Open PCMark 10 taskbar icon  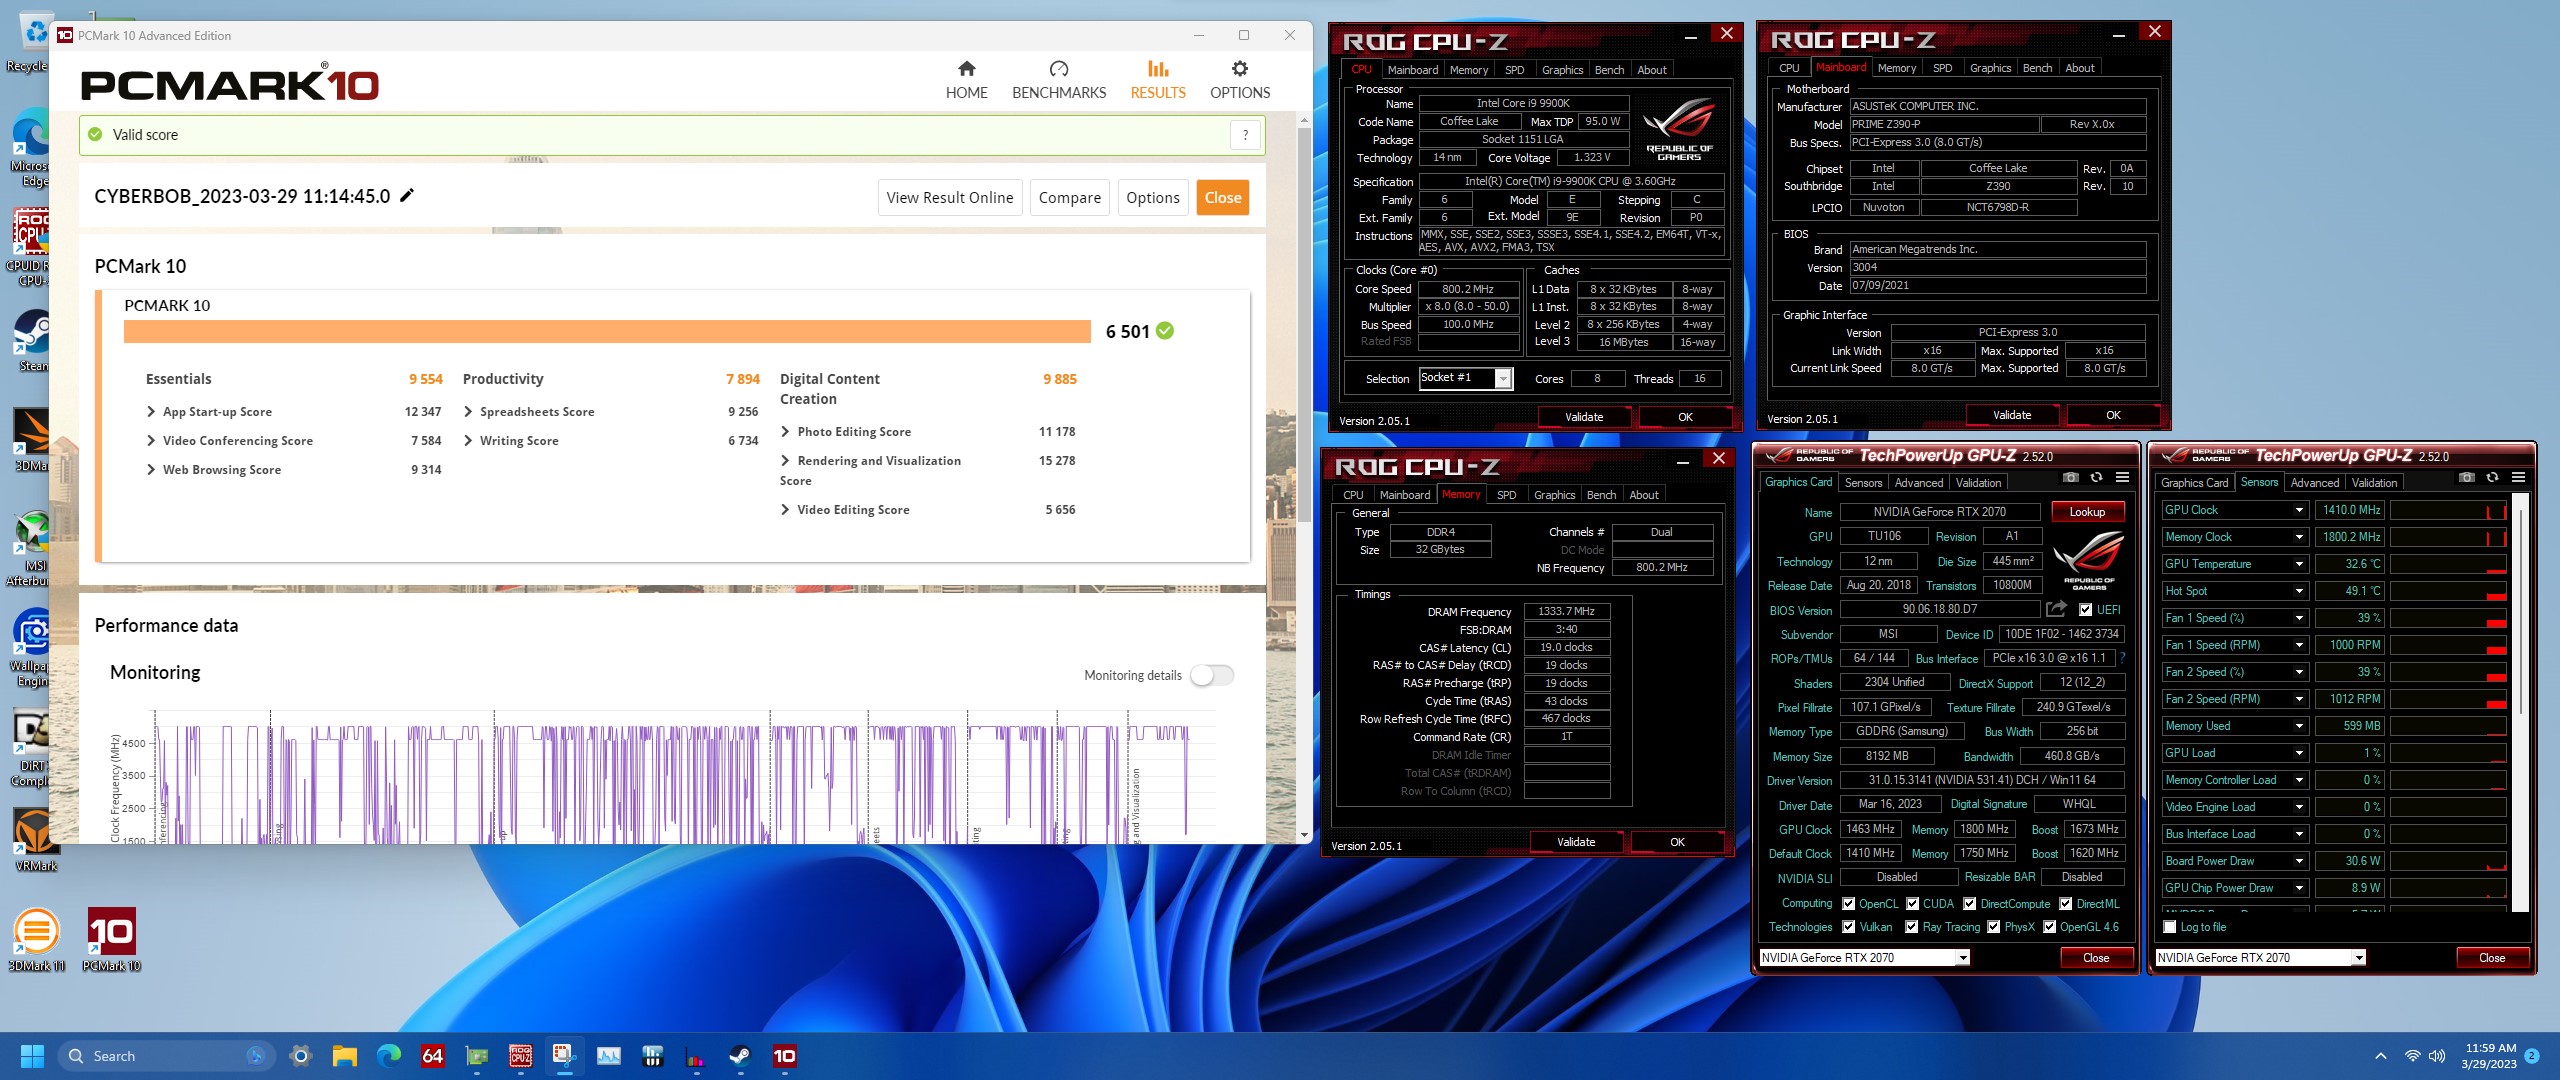784,1056
